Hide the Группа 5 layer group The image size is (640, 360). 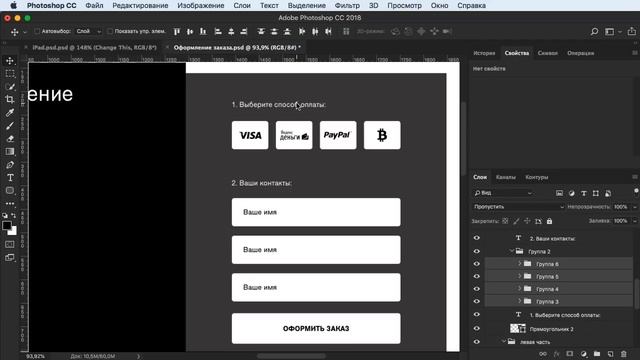click(x=476, y=276)
